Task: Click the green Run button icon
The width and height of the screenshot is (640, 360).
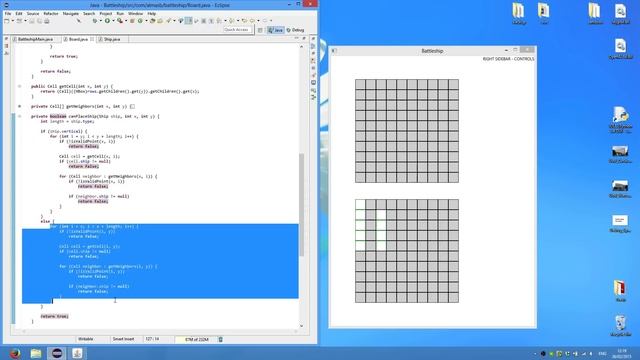Action: [x=107, y=20]
